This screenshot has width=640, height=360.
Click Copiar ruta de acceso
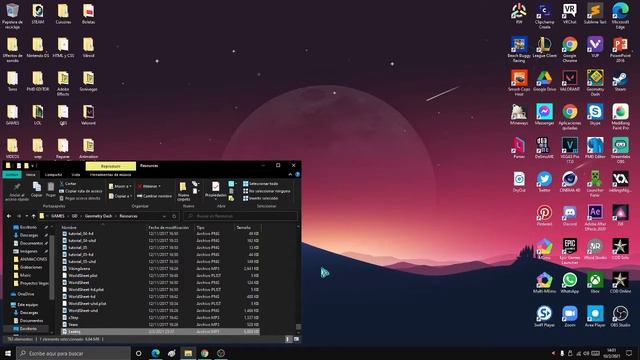tap(80, 191)
